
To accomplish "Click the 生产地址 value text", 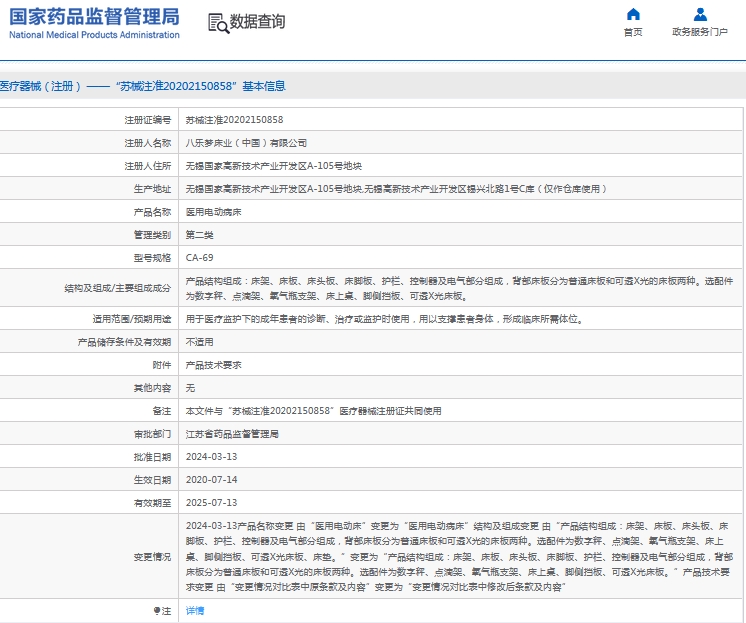I will click(x=397, y=189).
